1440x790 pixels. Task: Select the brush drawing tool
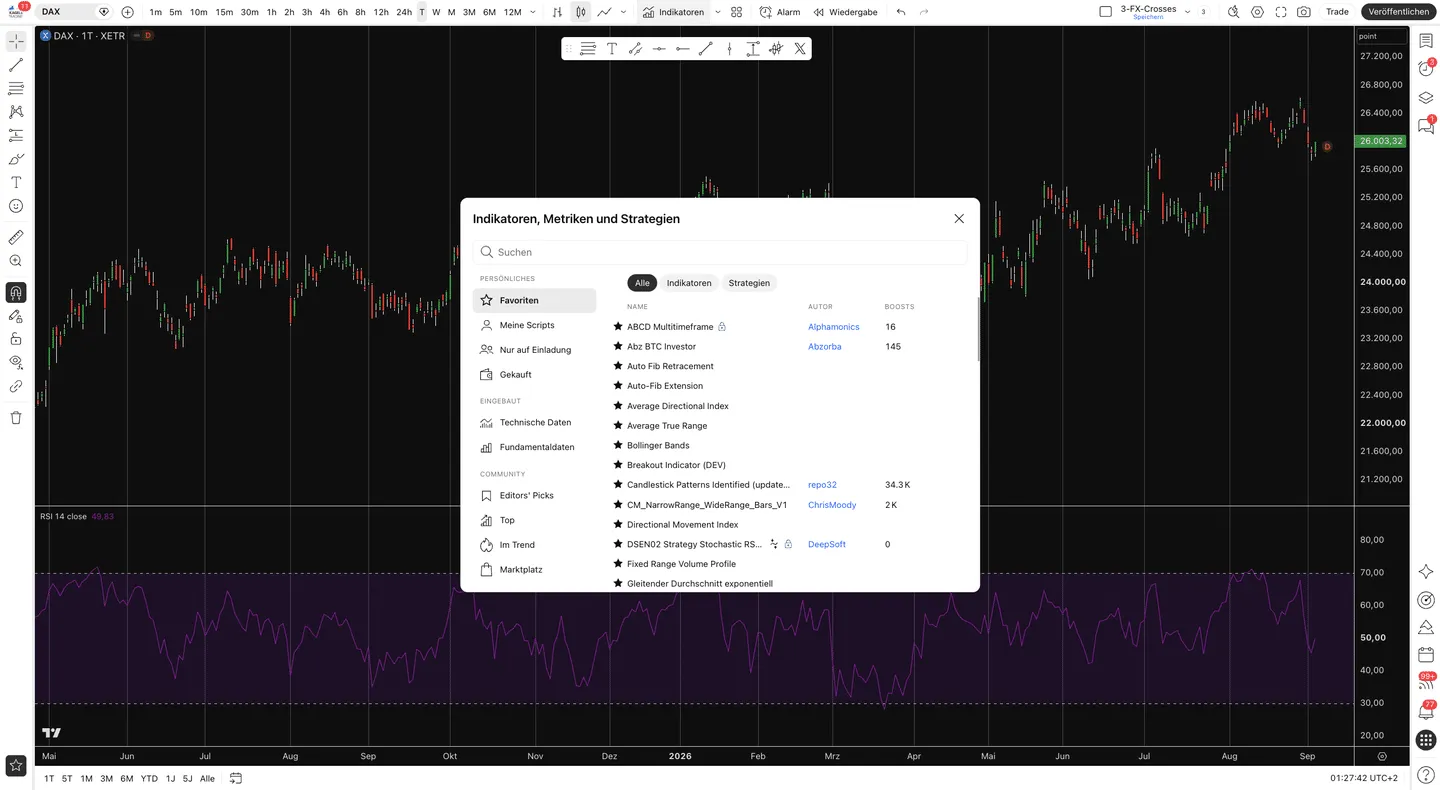coord(16,159)
